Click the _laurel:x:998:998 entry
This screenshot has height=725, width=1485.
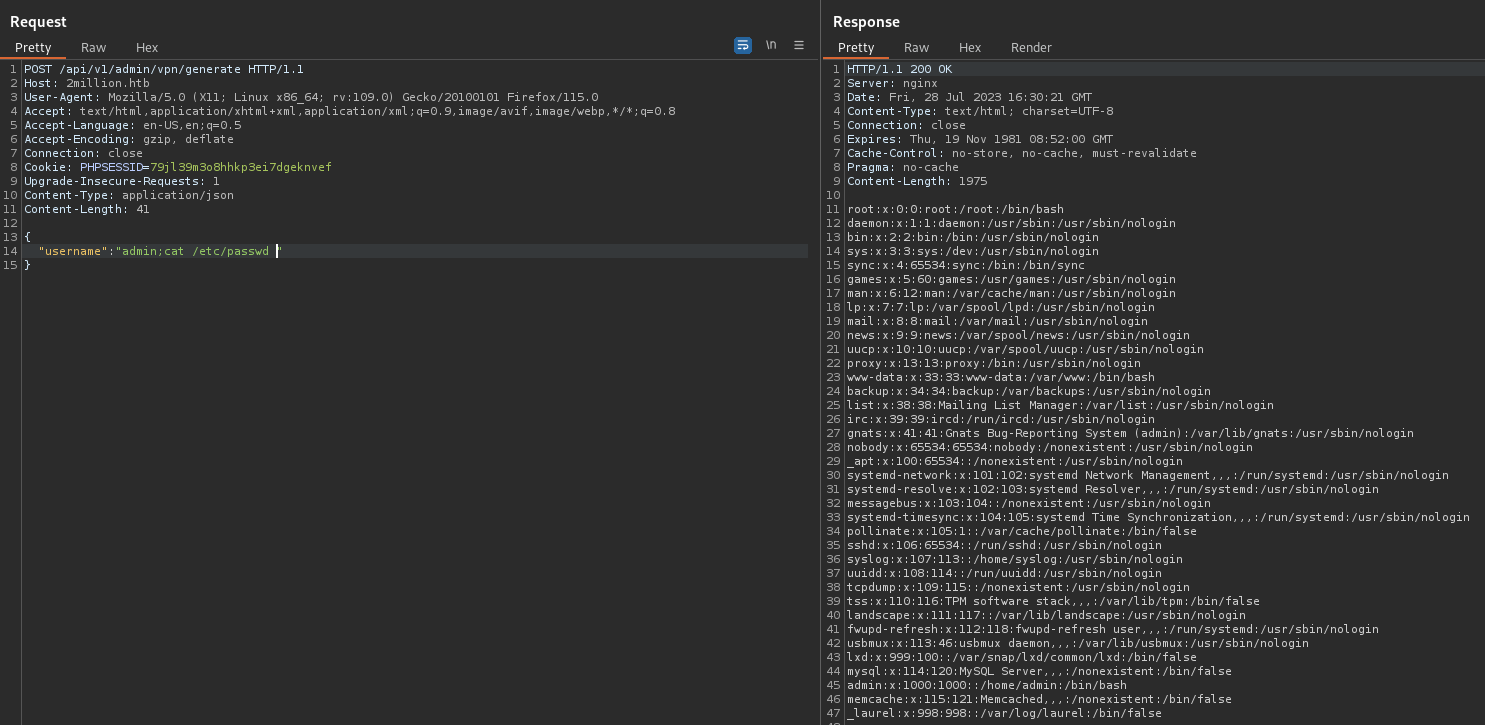[1004, 713]
